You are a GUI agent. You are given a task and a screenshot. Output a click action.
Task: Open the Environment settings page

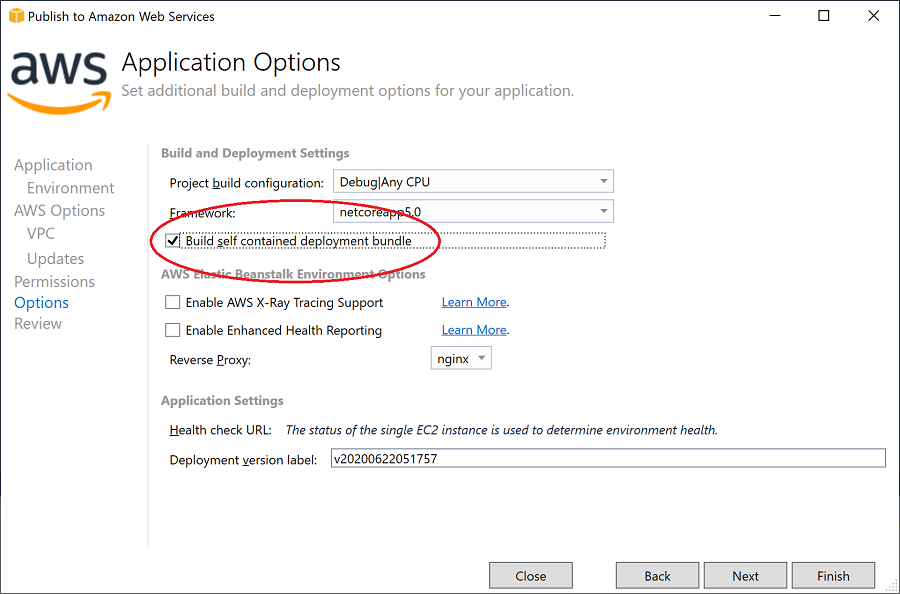tap(68, 187)
